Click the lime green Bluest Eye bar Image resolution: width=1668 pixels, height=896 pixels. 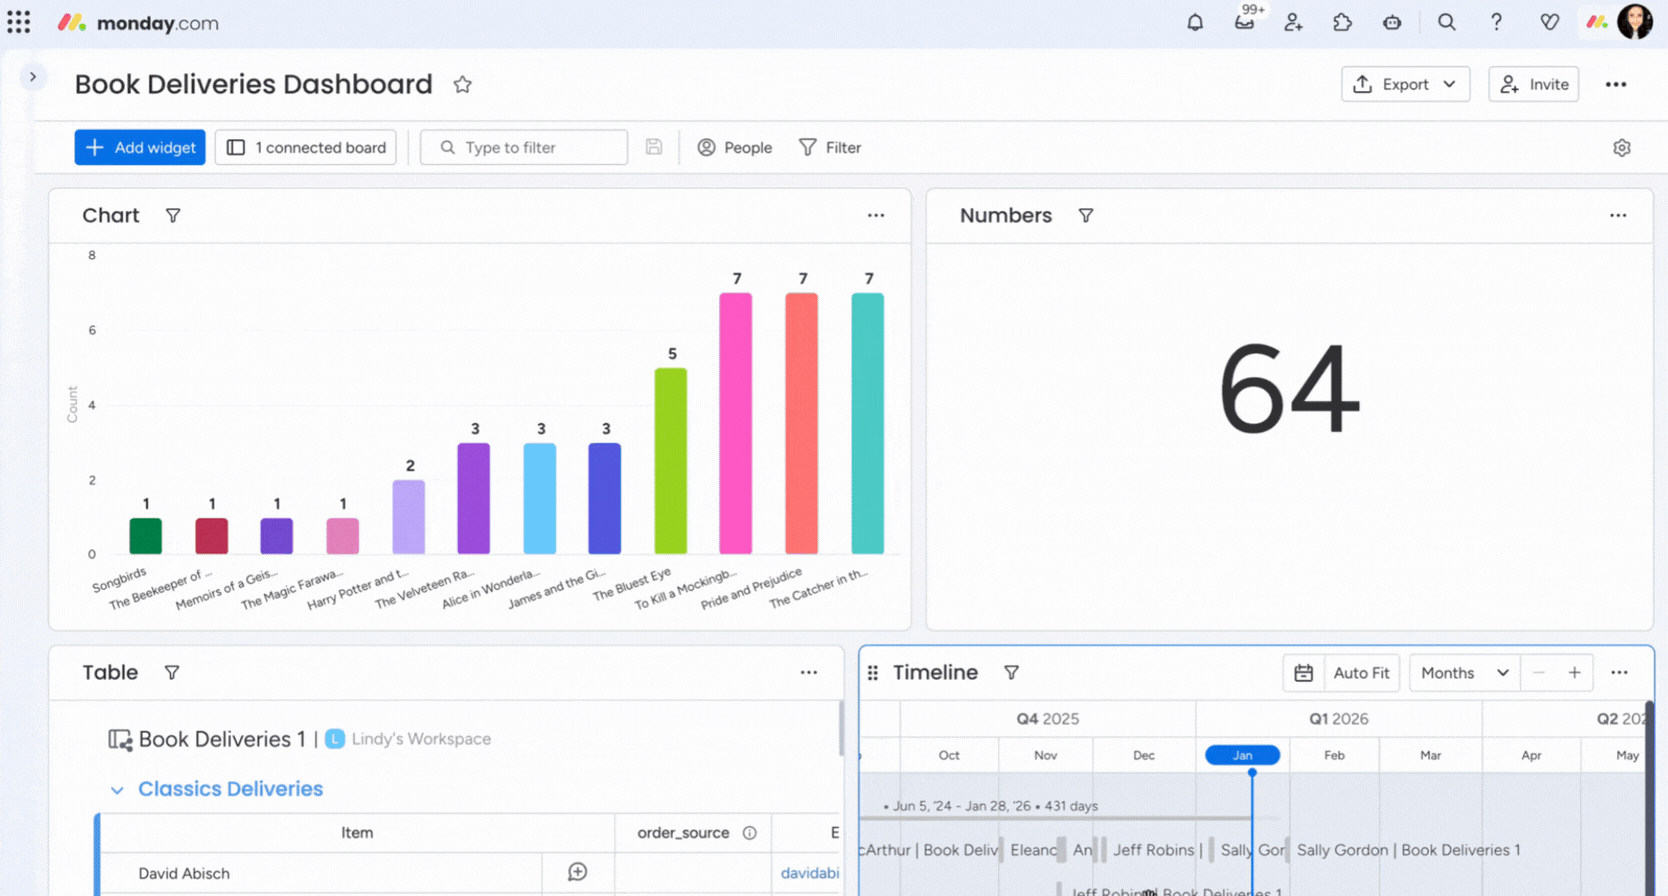(670, 460)
